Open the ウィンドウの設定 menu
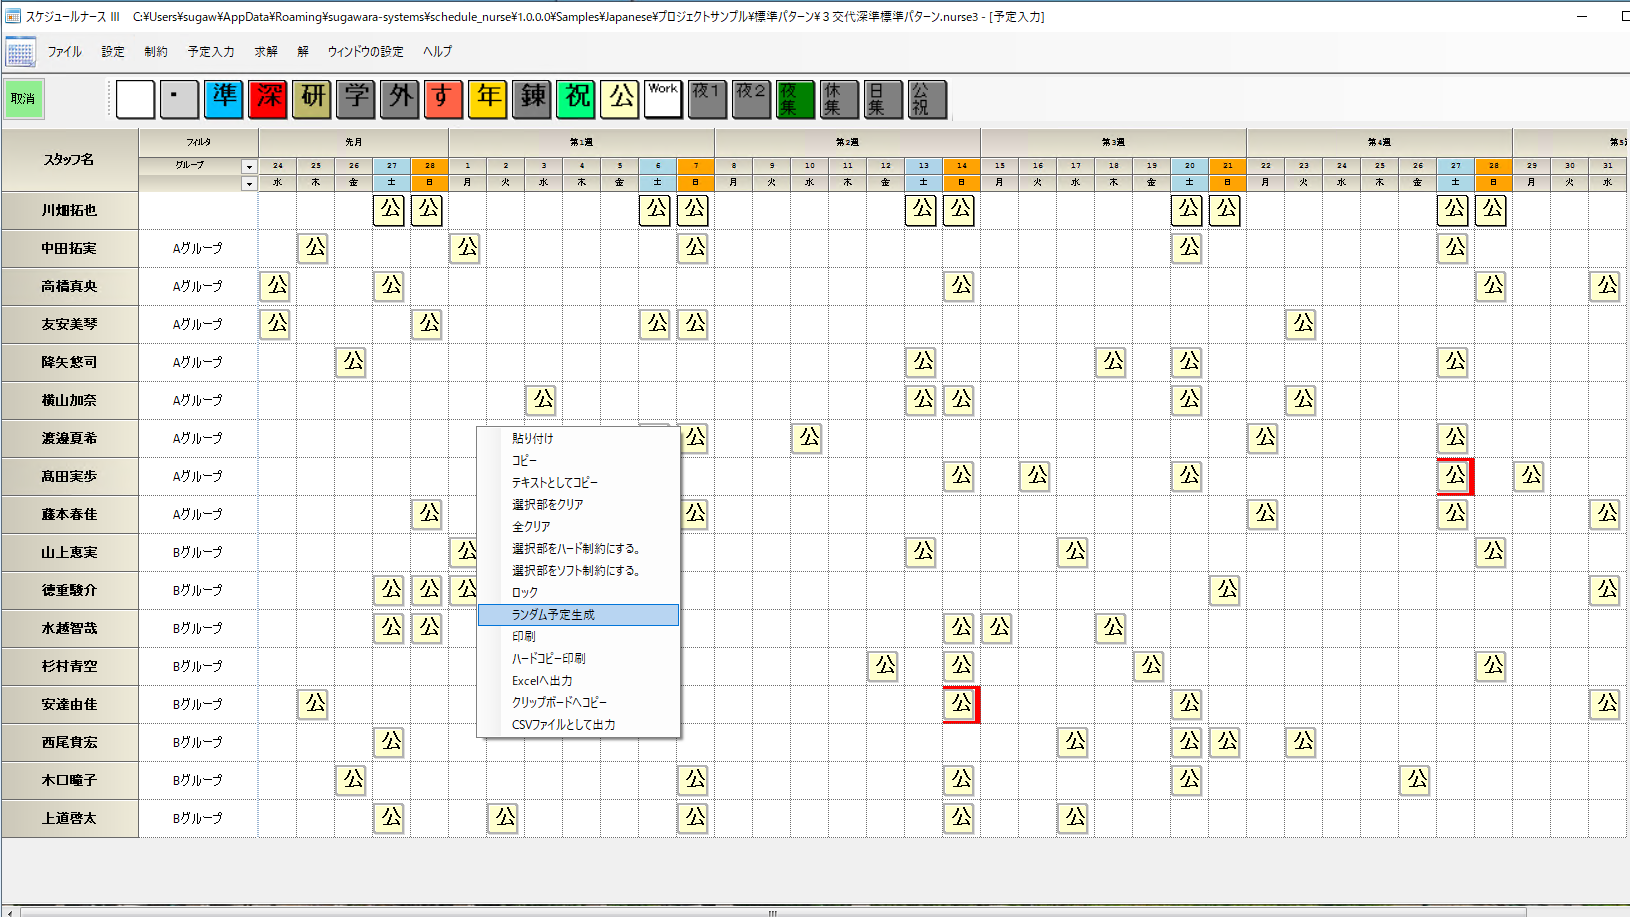Viewport: 1630px width, 917px height. point(366,52)
